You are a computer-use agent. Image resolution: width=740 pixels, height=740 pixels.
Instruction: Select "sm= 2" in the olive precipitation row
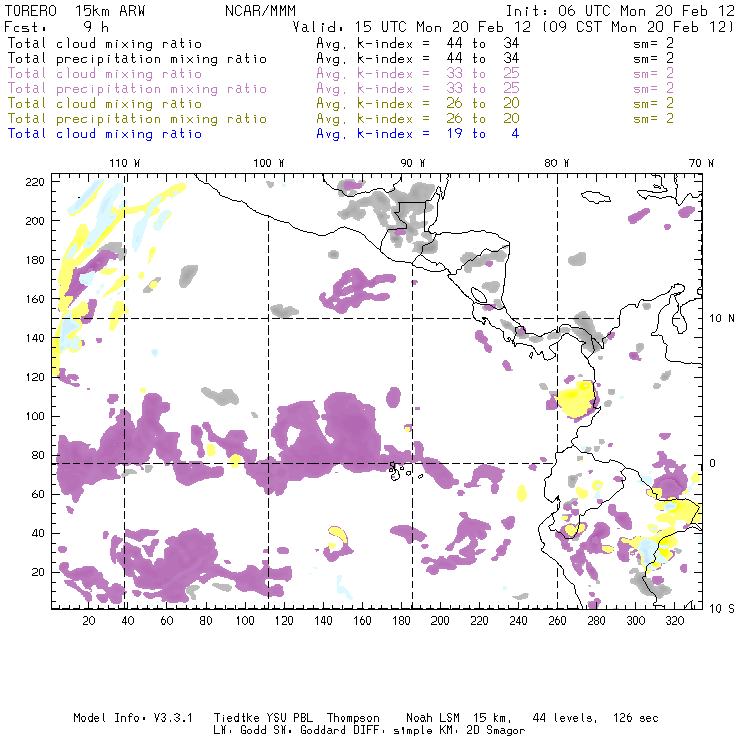click(x=653, y=119)
